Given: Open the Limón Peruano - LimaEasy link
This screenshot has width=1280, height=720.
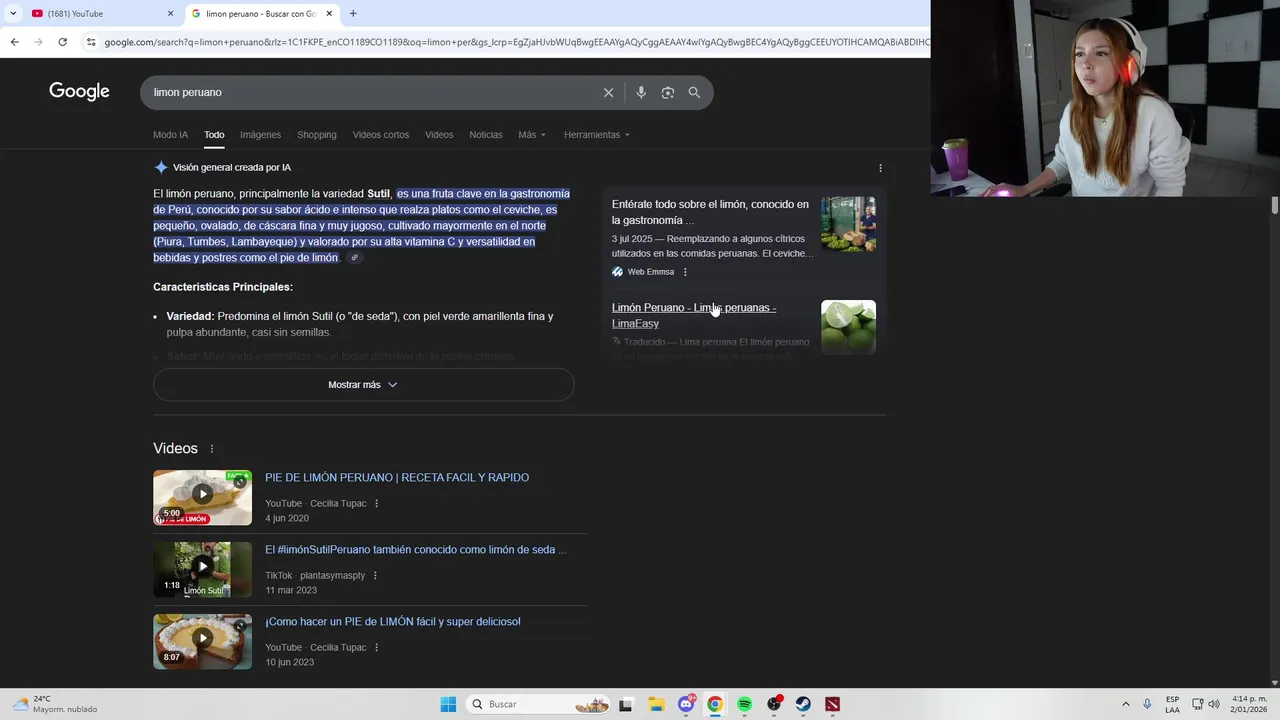Looking at the screenshot, I should click(x=694, y=315).
